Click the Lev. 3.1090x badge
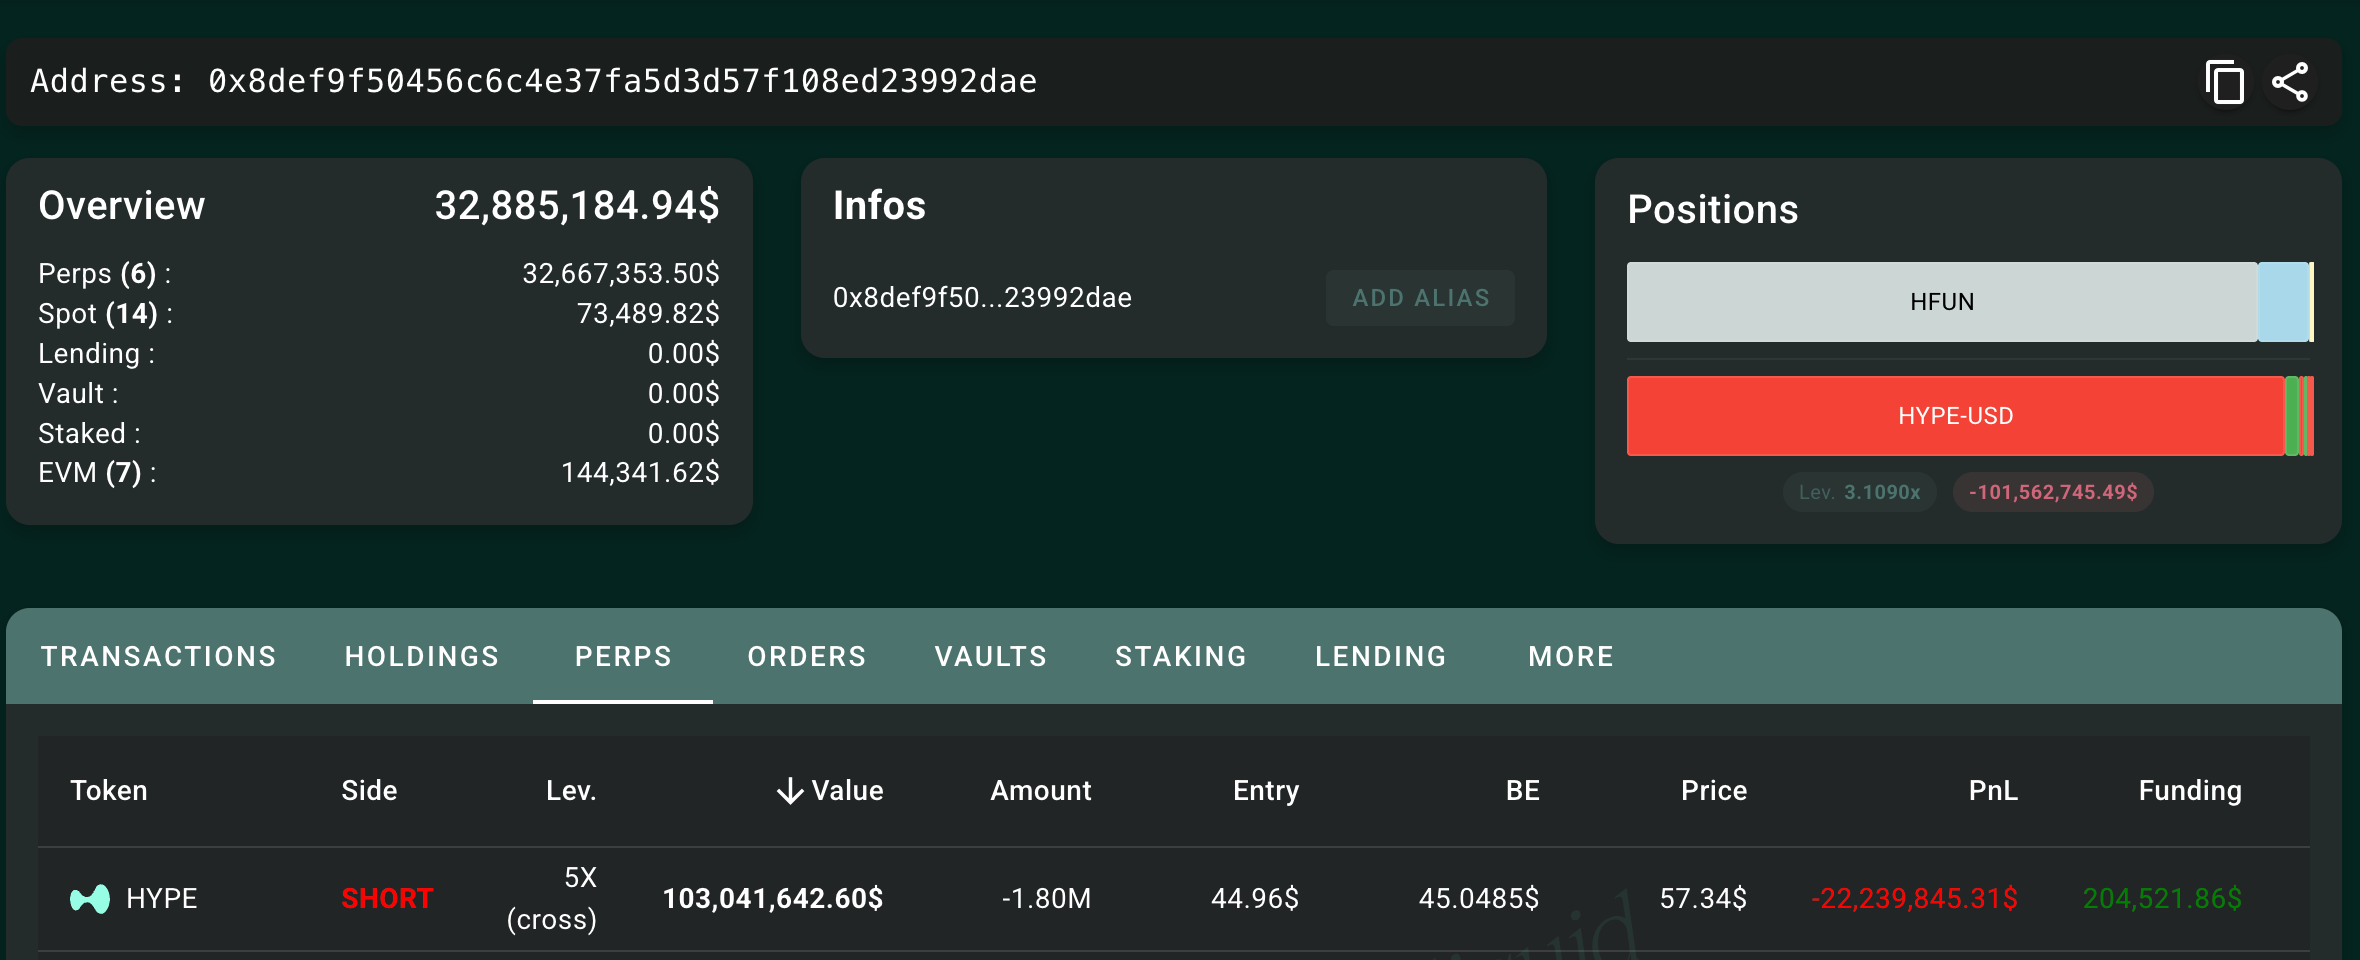 click(x=1859, y=492)
